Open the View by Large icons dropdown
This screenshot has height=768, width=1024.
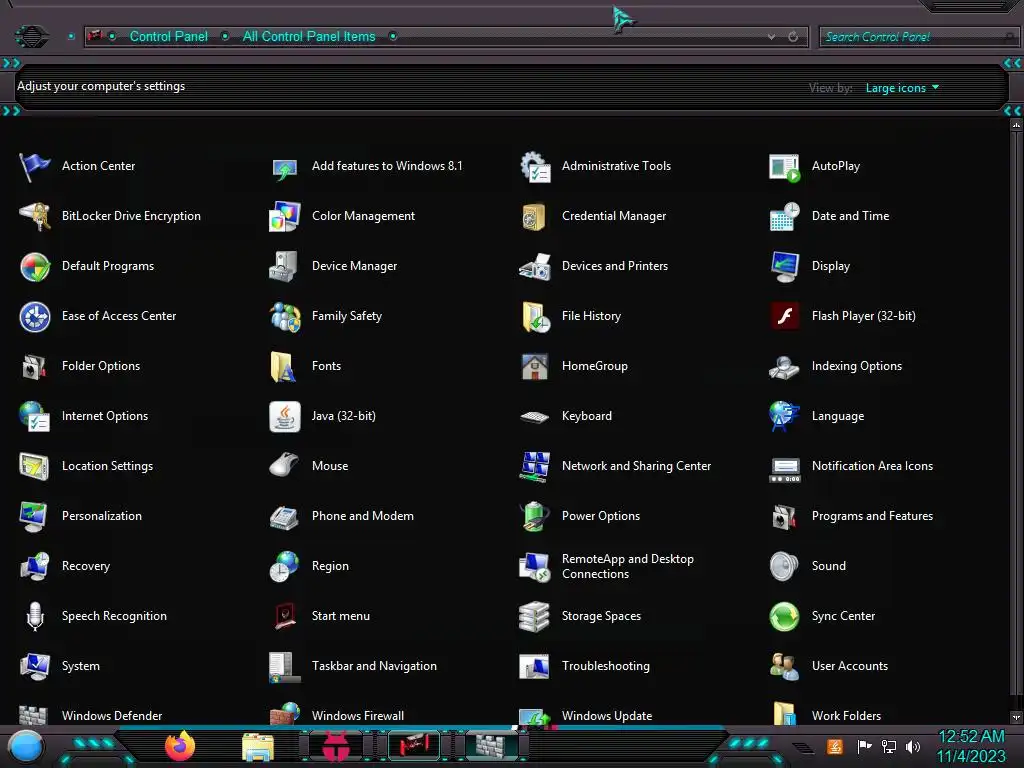point(902,88)
